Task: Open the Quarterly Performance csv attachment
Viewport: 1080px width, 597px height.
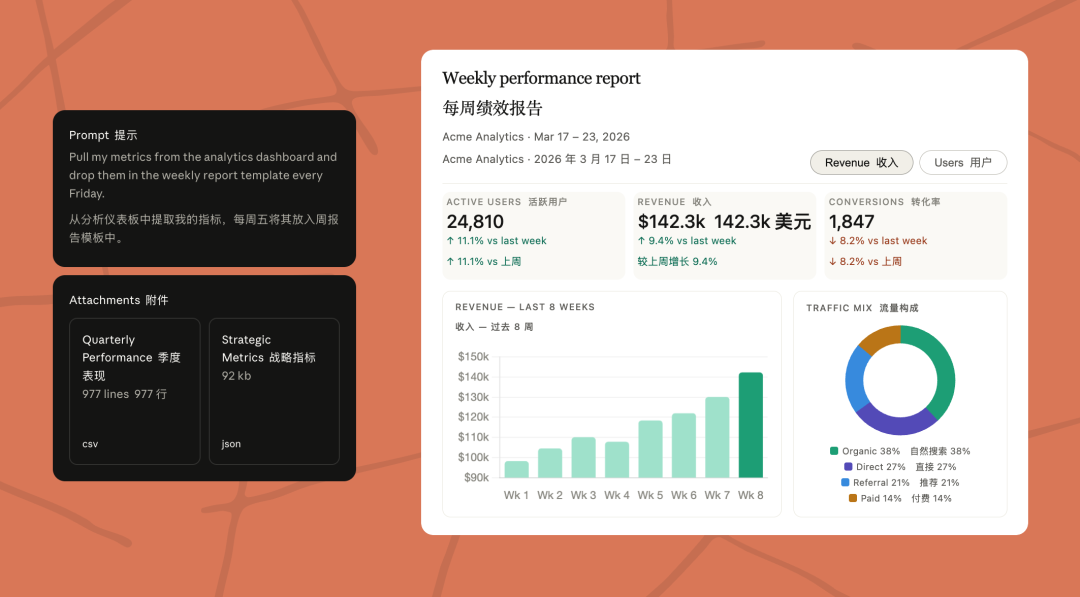Action: click(134, 391)
